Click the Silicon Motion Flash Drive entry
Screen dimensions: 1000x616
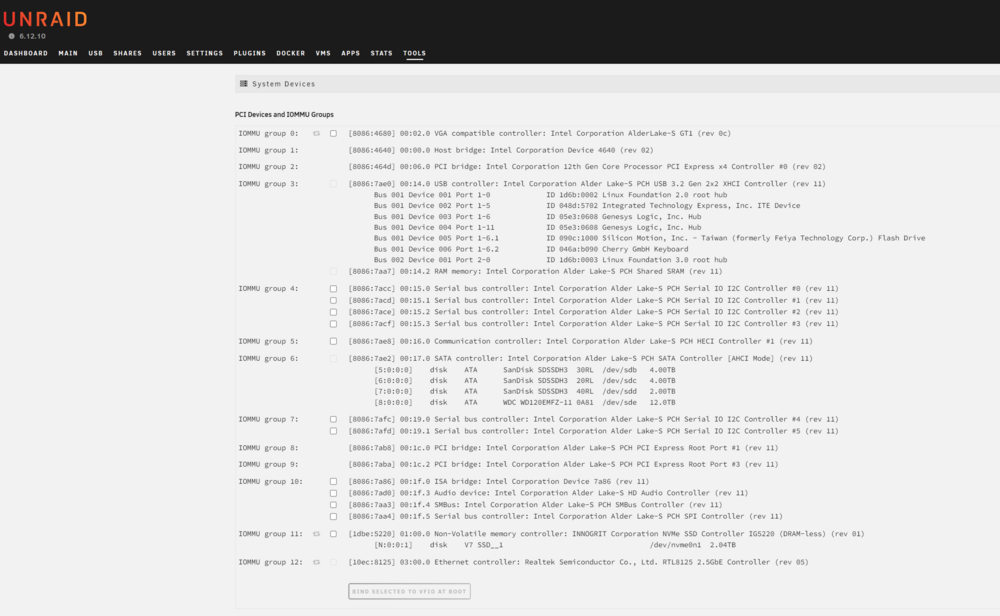click(x=649, y=238)
